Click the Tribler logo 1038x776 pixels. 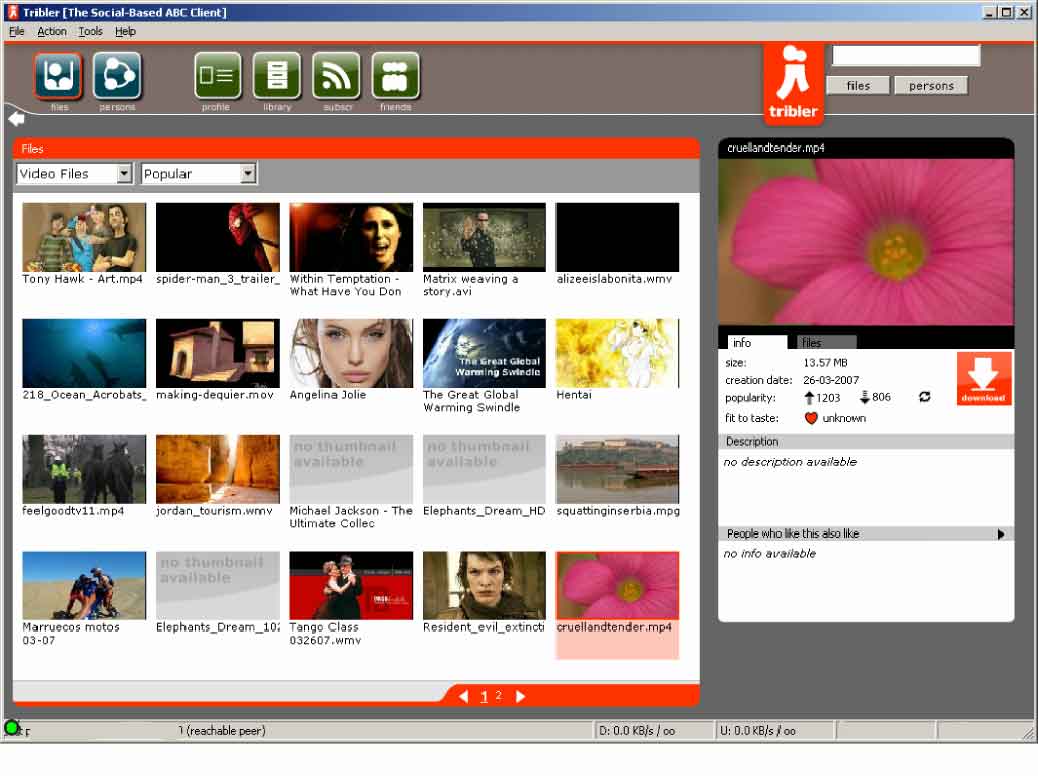tap(793, 84)
